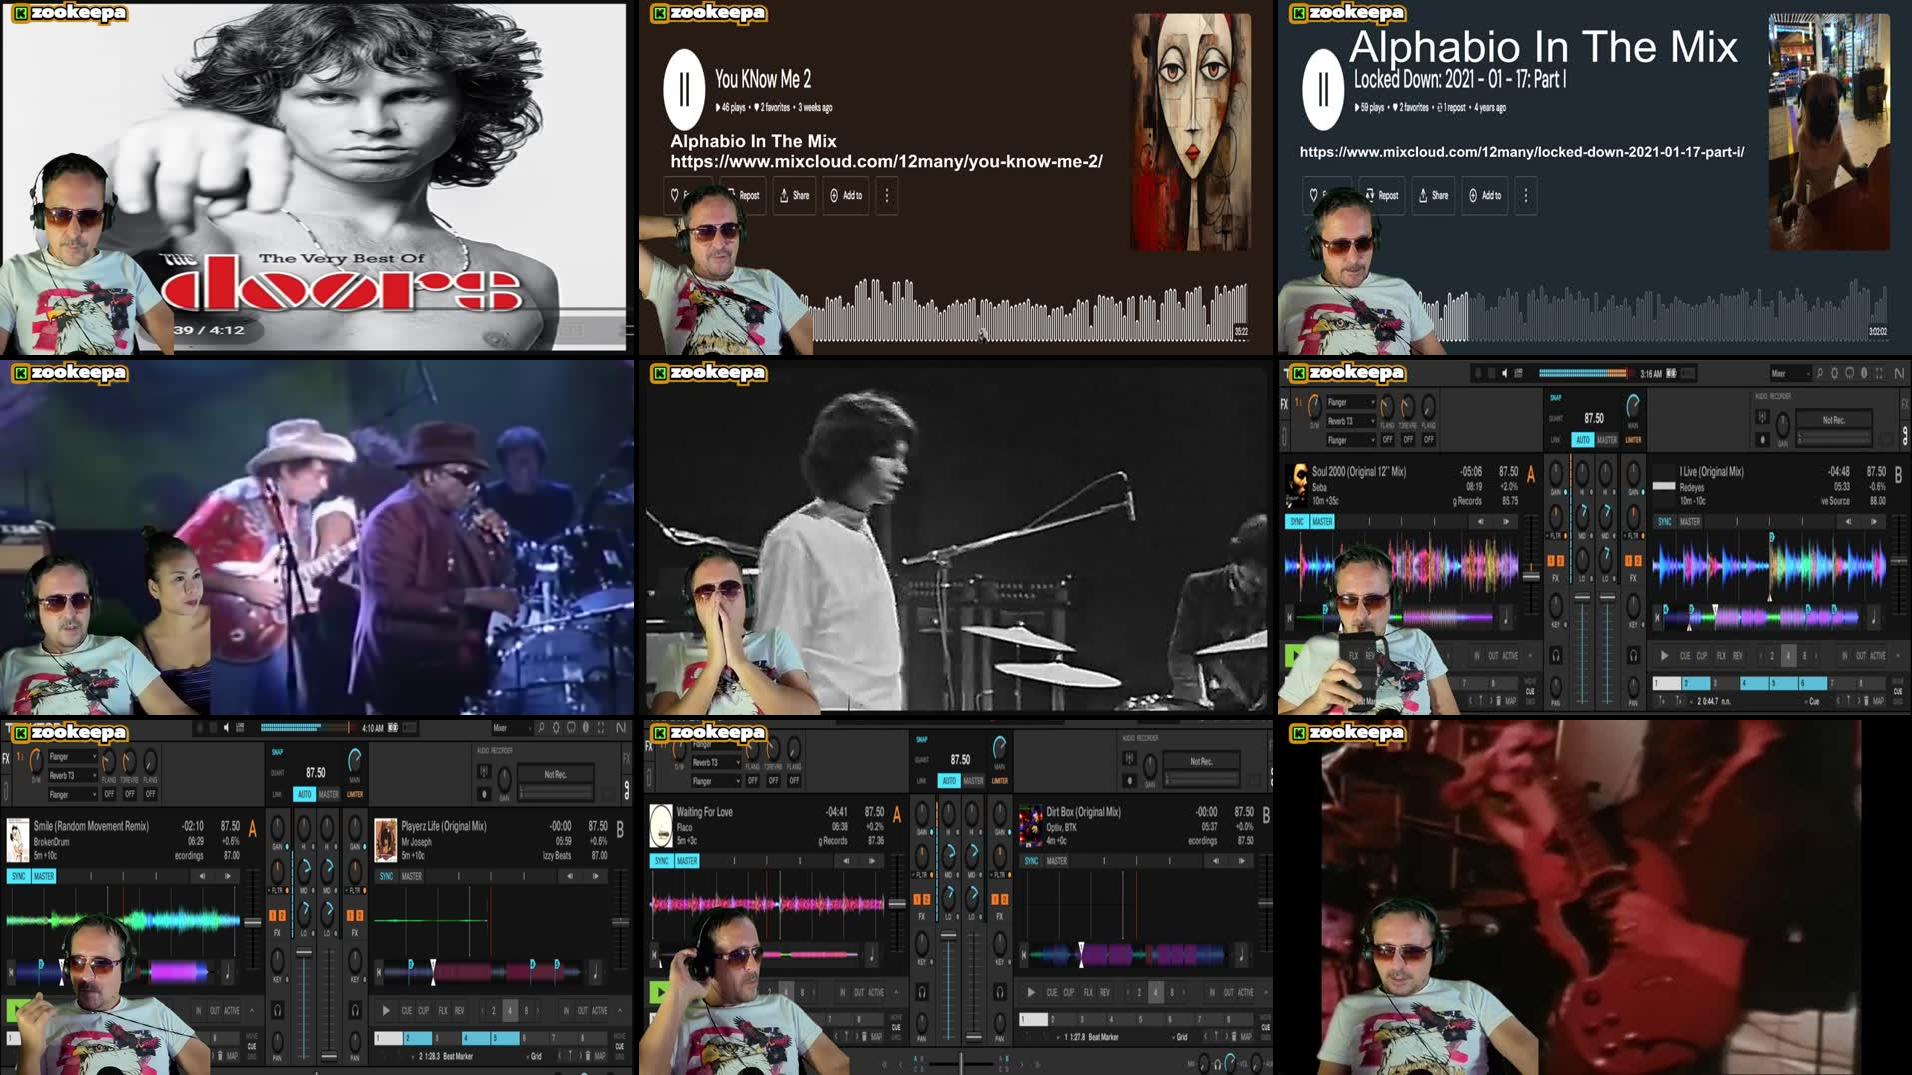The width and height of the screenshot is (1912, 1075).
Task: Open the three-dot options menu on the Mixcloud player
Action: click(886, 196)
